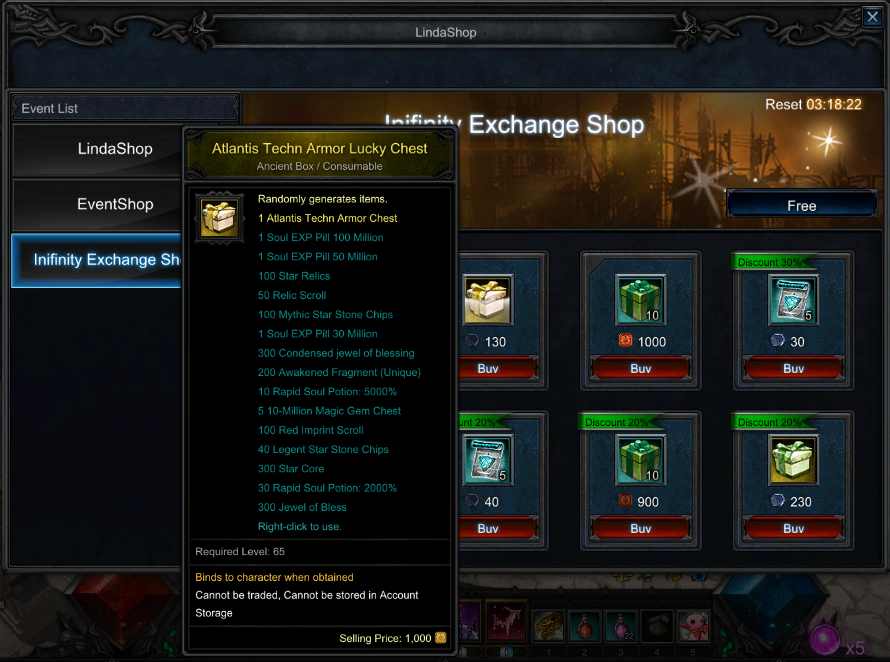Use the pink potion in hotbar slot 3

tap(621, 627)
